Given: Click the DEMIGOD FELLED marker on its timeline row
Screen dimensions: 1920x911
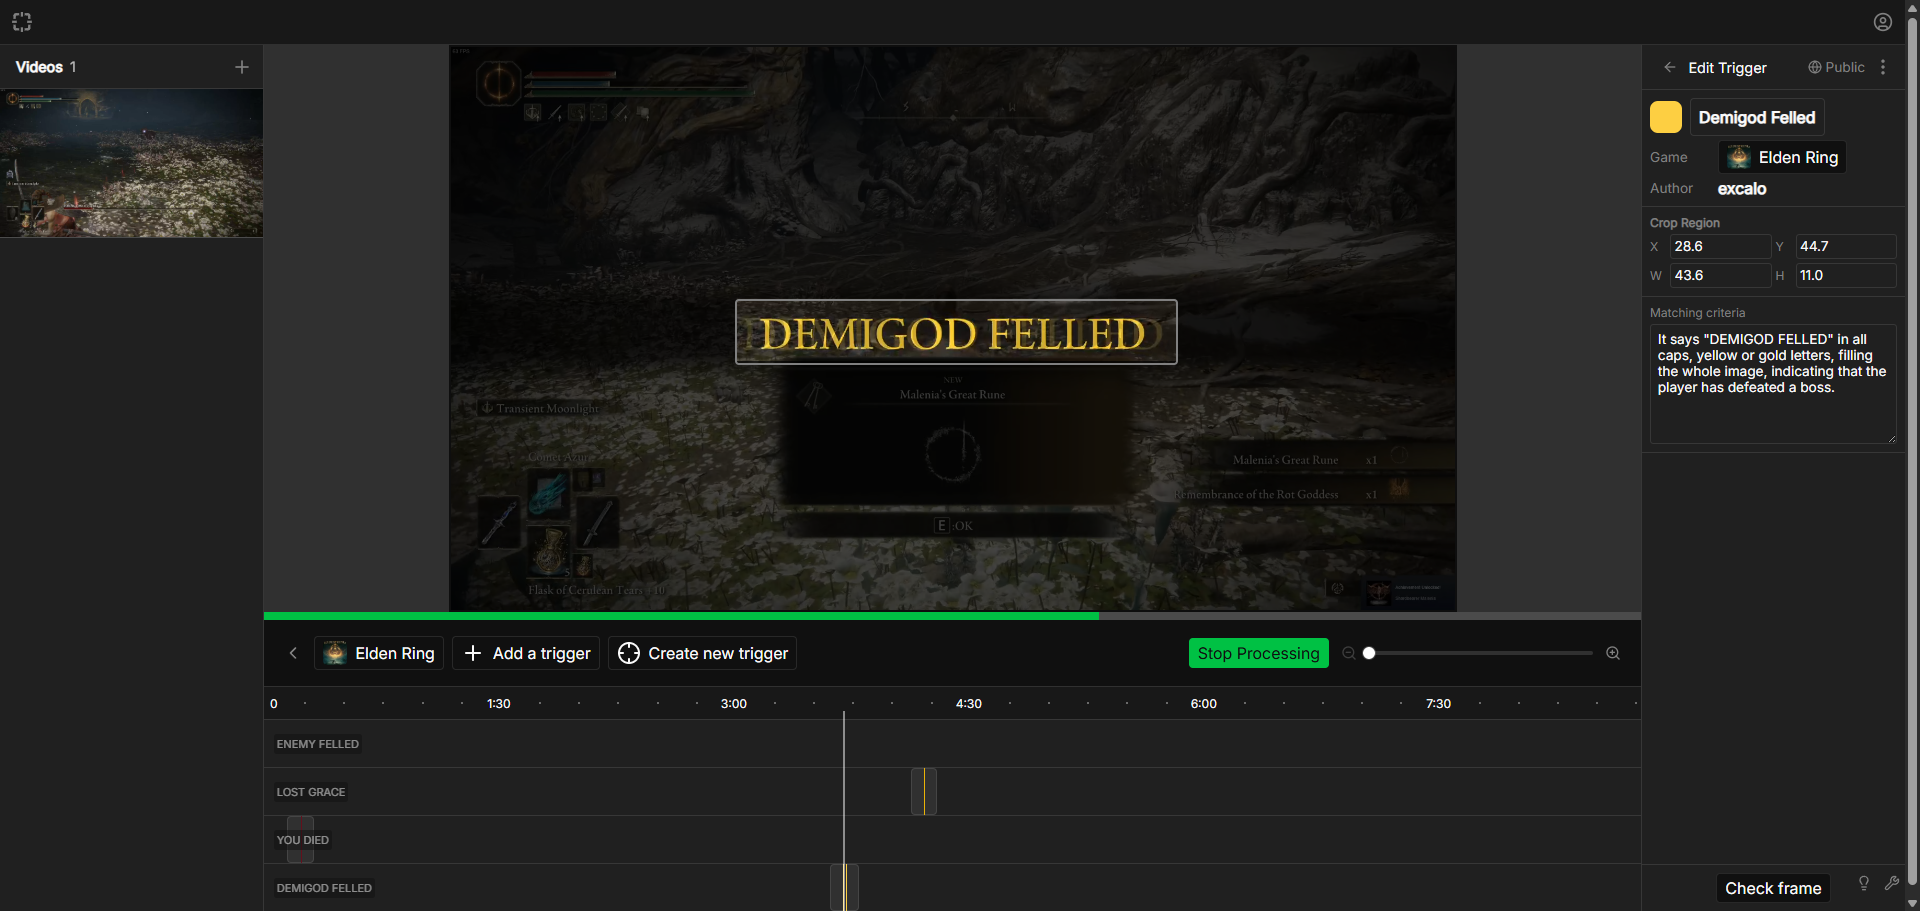Looking at the screenshot, I should pos(843,887).
